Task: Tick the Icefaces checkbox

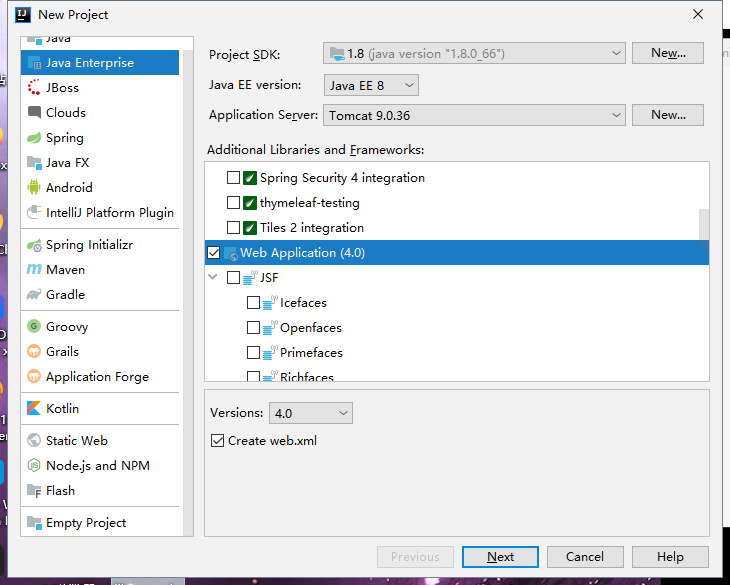Action: pos(253,303)
